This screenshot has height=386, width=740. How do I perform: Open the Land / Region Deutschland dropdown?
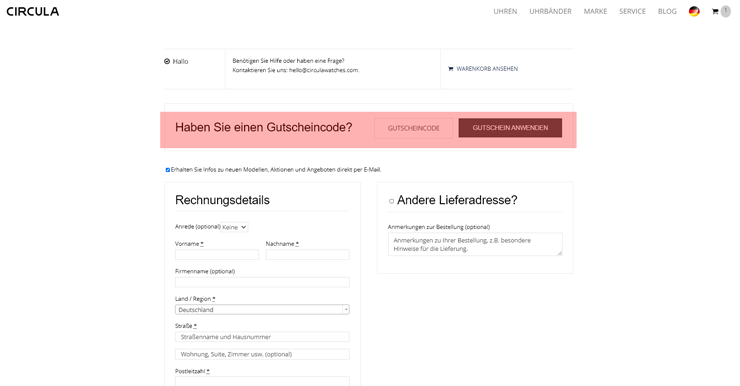(x=262, y=310)
